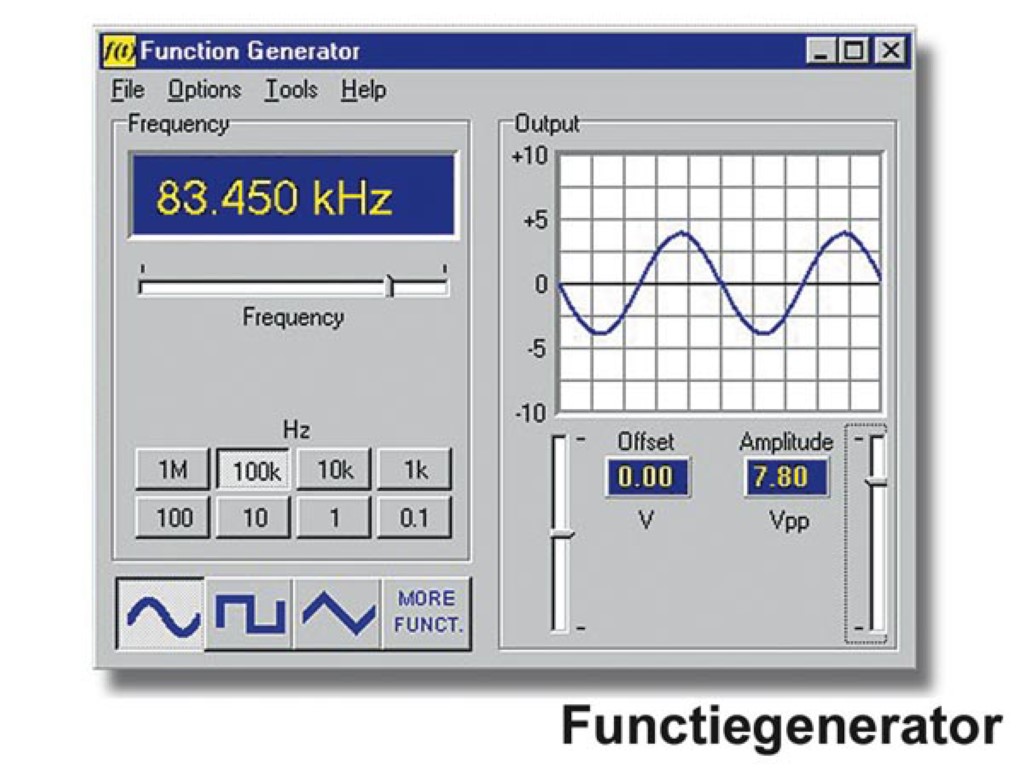1024x768 pixels.
Task: Click the vertical Amplitude slider handle
Action: click(876, 482)
